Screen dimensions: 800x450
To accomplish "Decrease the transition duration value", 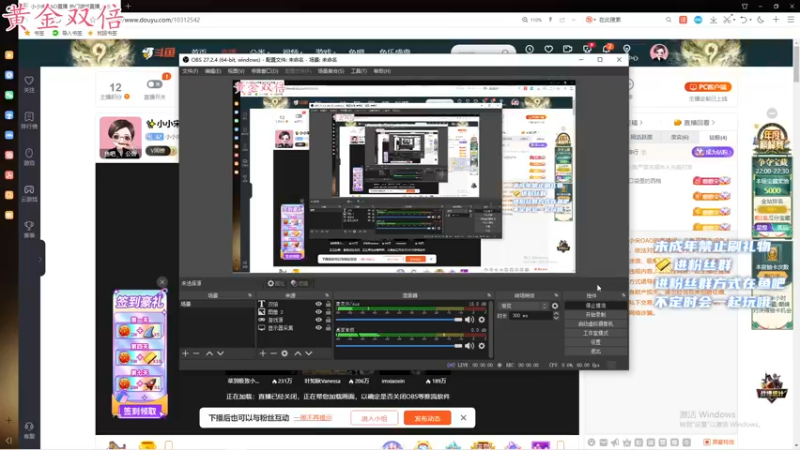I will 556,318.
